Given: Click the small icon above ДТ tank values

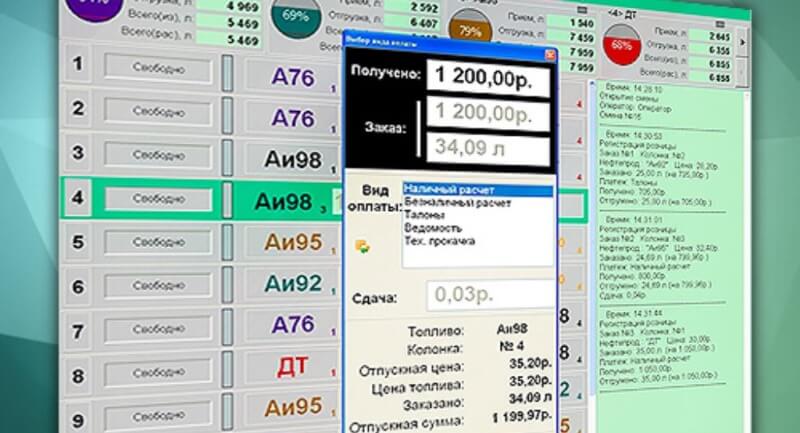Looking at the screenshot, I should click(720, 24).
